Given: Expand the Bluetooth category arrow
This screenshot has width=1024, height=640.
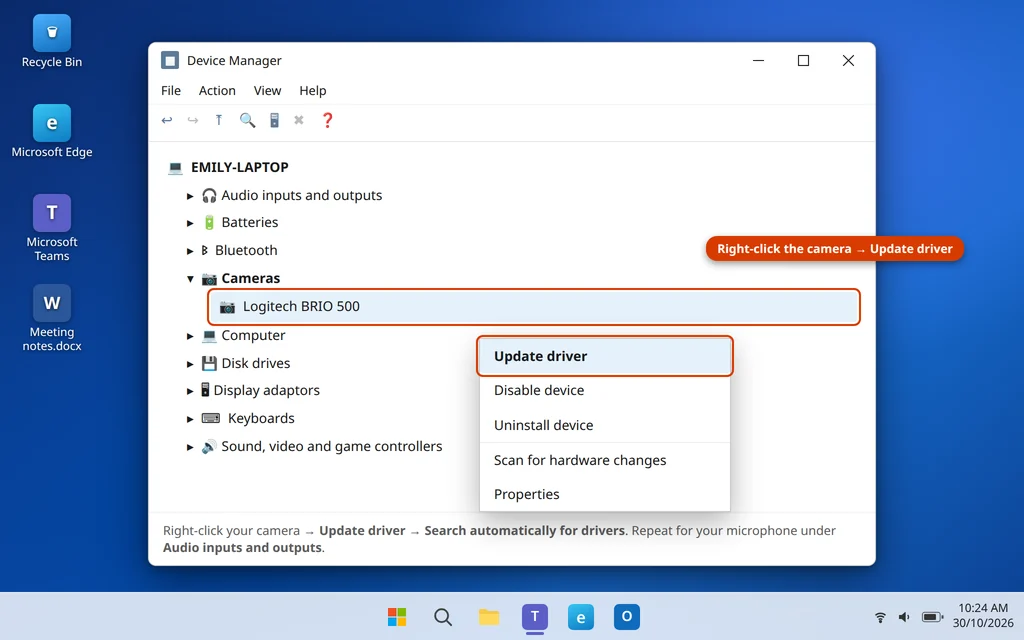Looking at the screenshot, I should click(190, 251).
